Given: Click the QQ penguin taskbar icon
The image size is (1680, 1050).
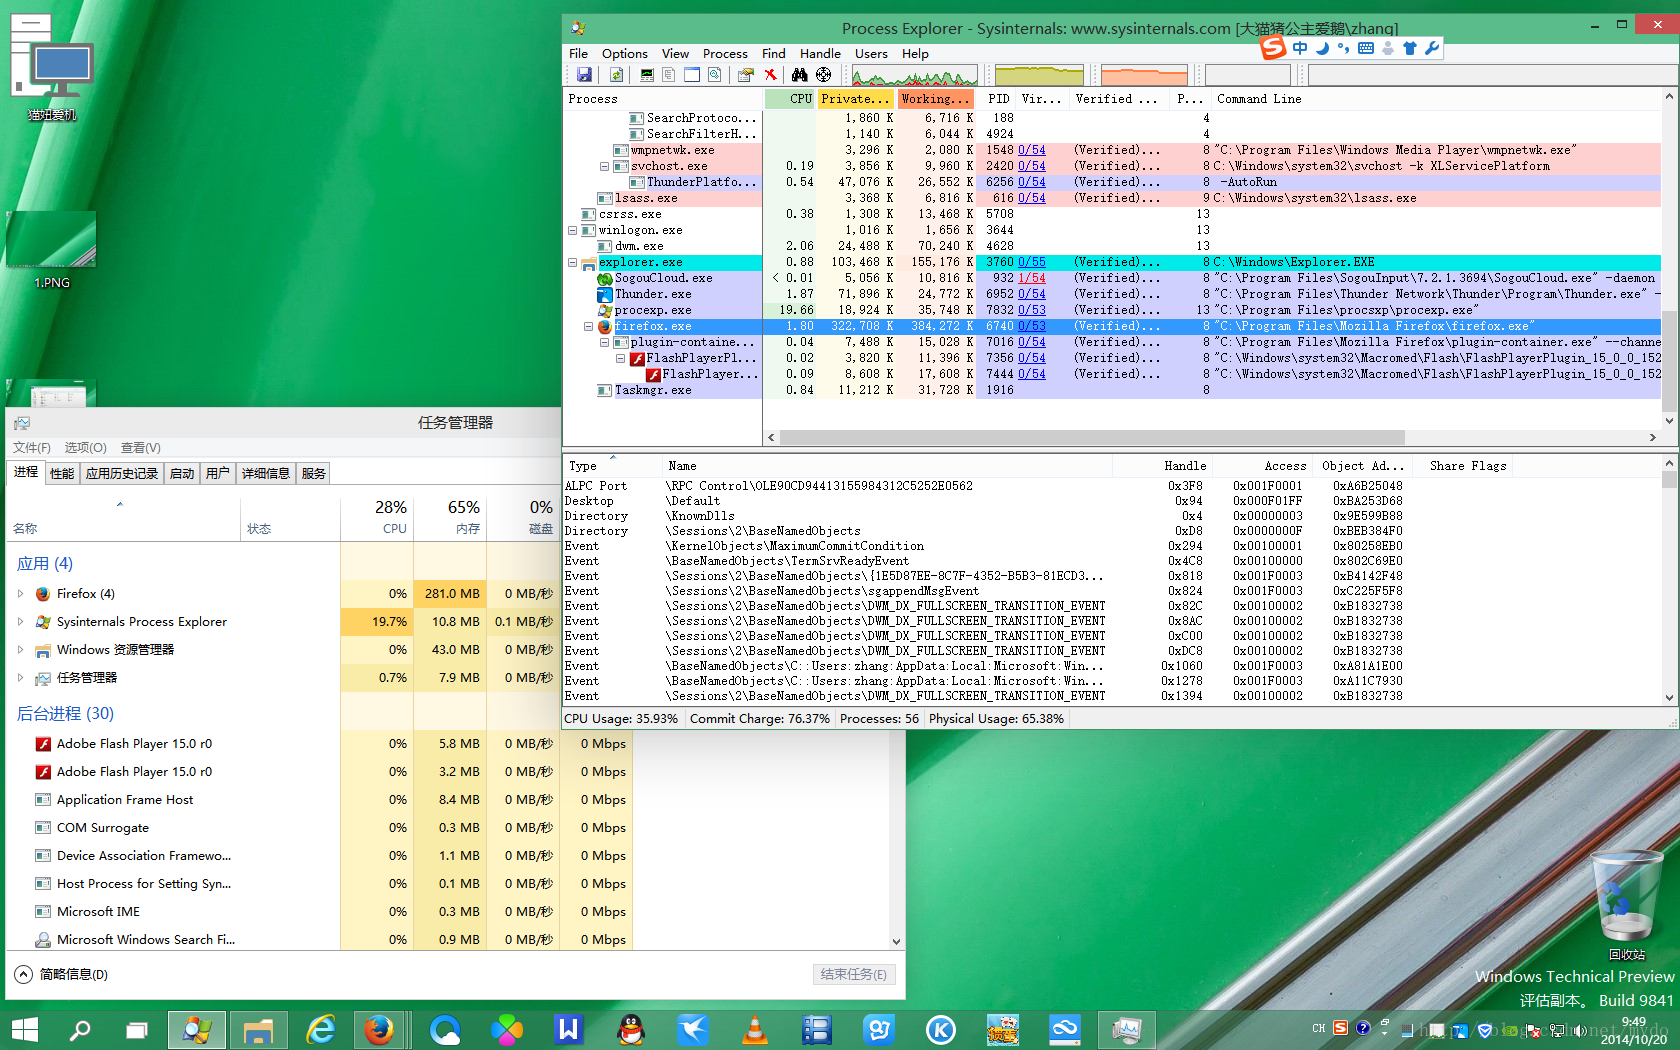Looking at the screenshot, I should click(631, 1029).
